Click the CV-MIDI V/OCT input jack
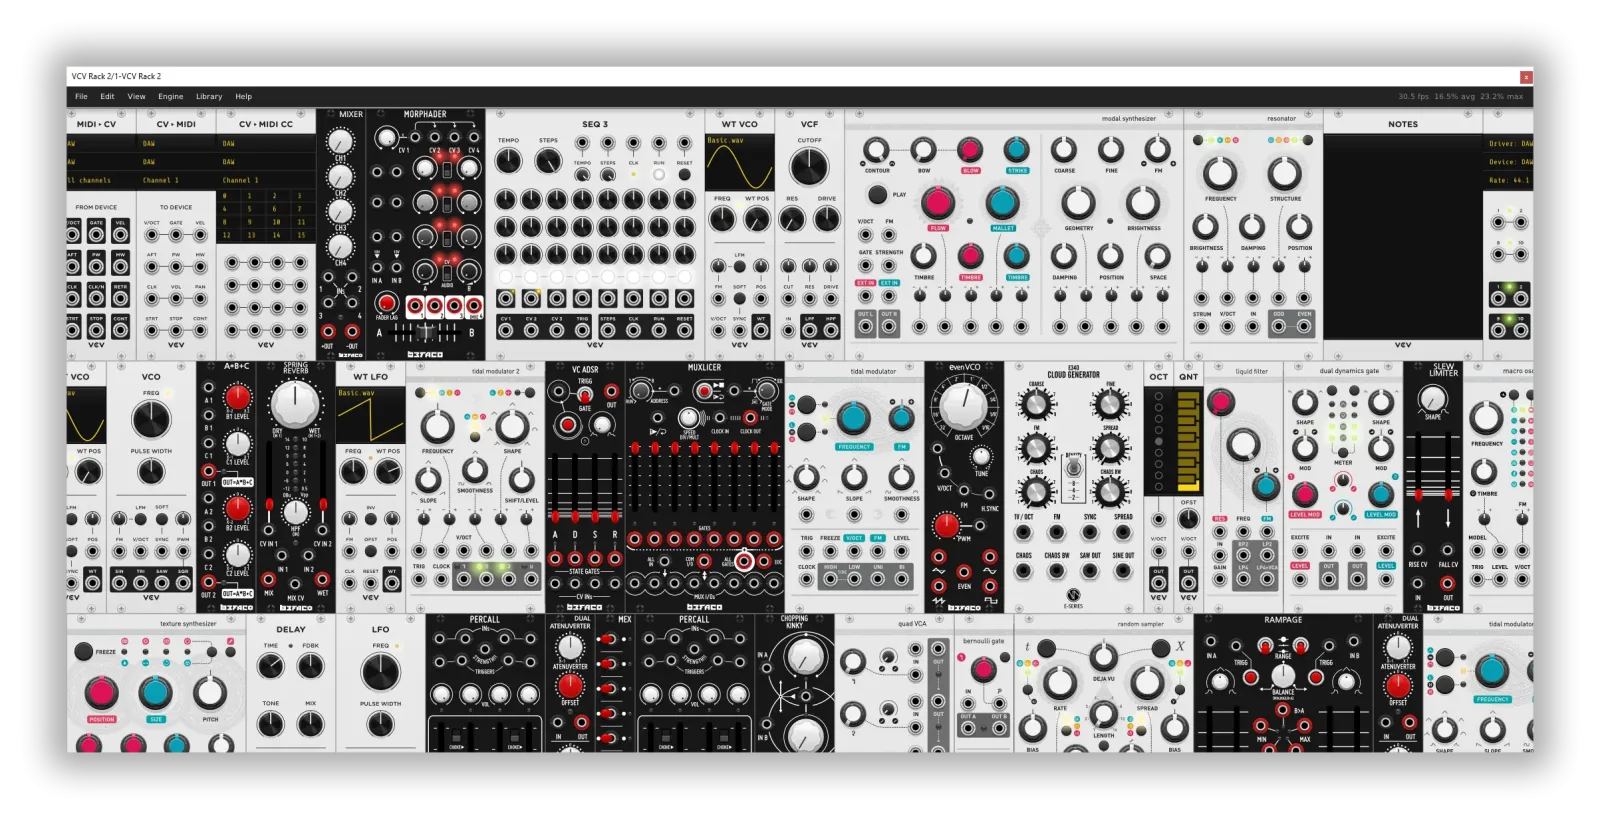 [x=152, y=235]
